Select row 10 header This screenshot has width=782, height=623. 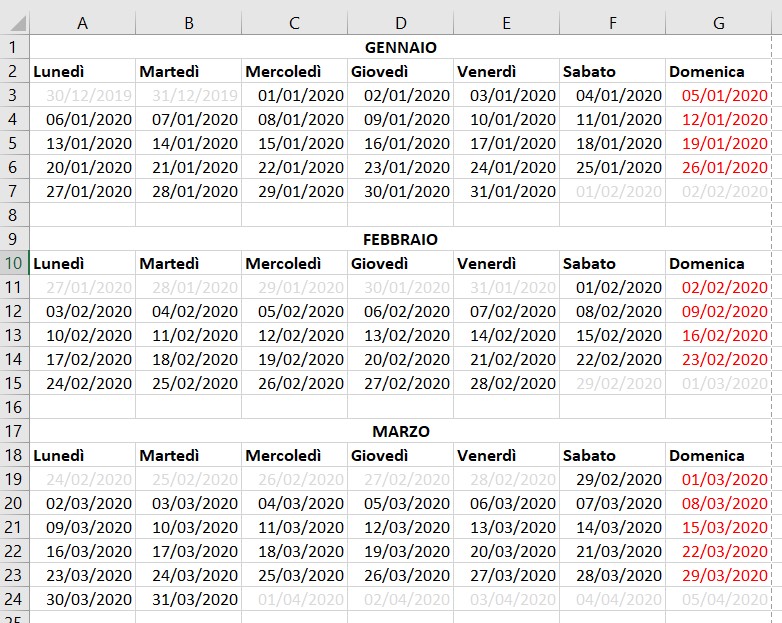click(14, 264)
